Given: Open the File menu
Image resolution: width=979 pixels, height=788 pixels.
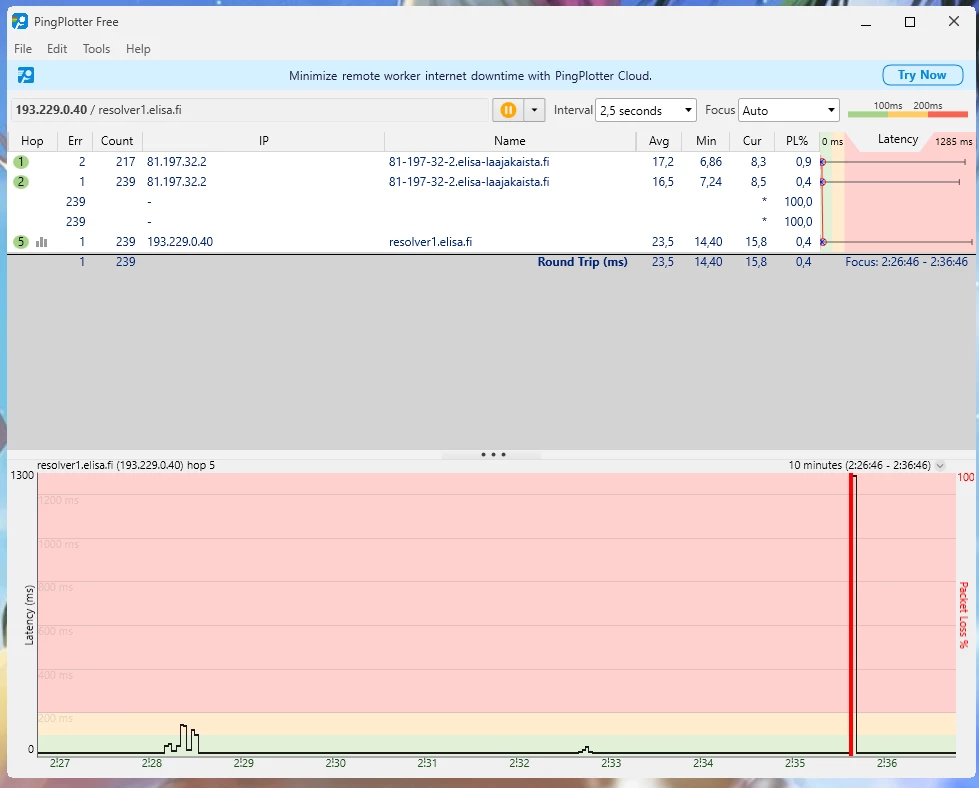Looking at the screenshot, I should pyautogui.click(x=23, y=49).
